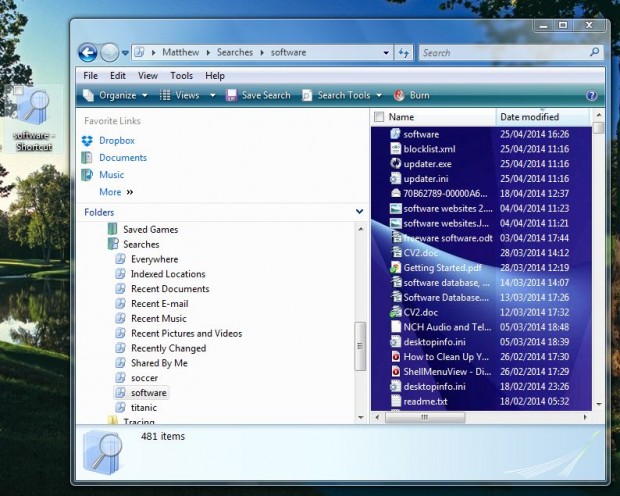Click the horizontal scroll right arrow
Viewport: 620px width, 496px height.
click(585, 417)
